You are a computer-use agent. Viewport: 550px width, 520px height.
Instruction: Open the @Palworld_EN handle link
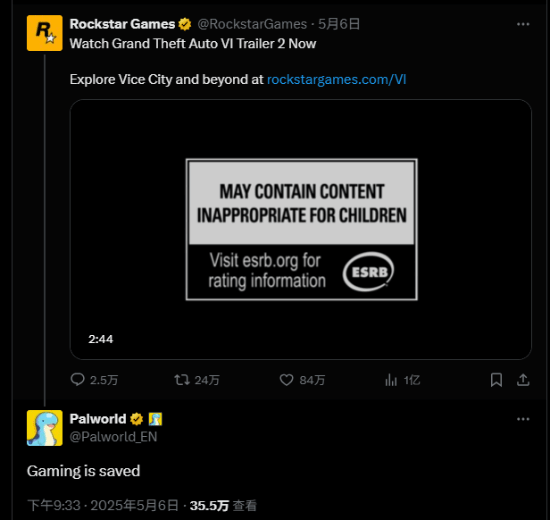point(113,437)
